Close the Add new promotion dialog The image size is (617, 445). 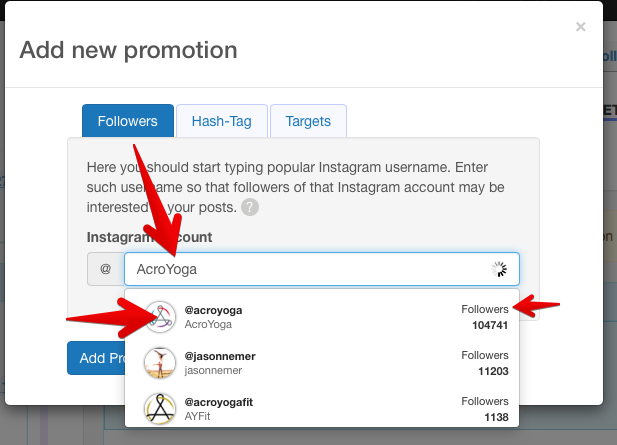[580, 27]
